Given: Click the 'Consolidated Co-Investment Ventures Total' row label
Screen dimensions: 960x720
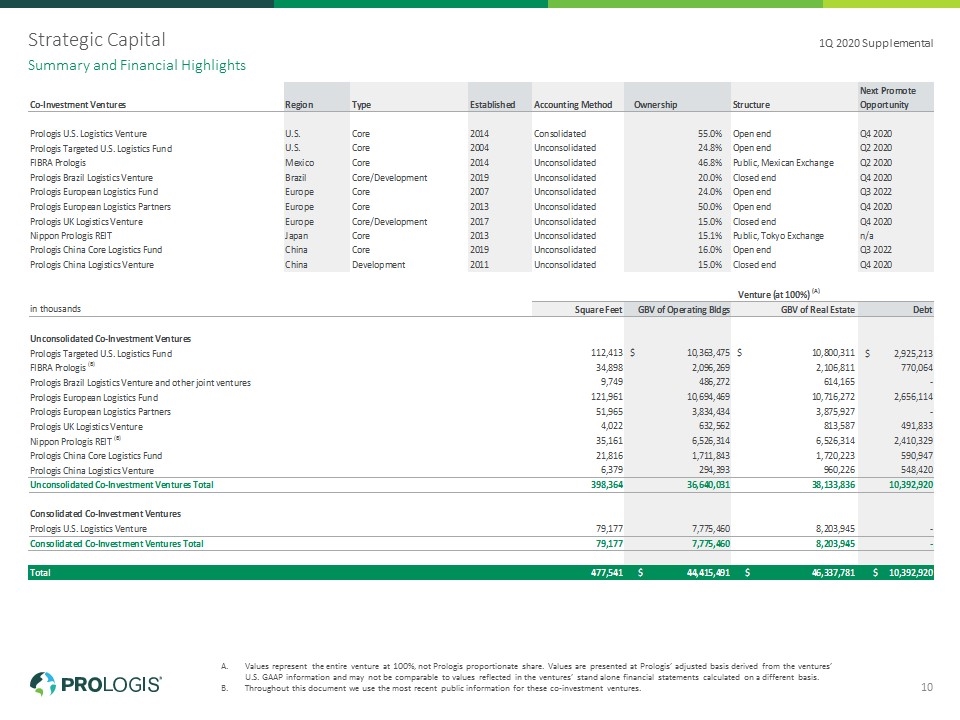Looking at the screenshot, I should tap(117, 544).
